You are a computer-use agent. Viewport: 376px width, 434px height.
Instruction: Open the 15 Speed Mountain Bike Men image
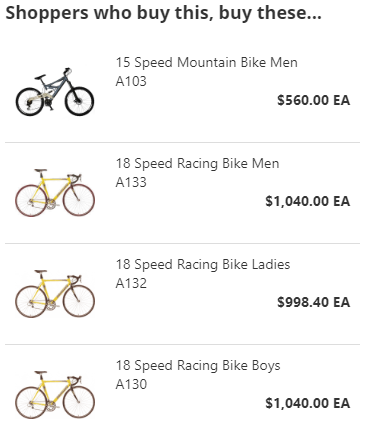(x=55, y=92)
